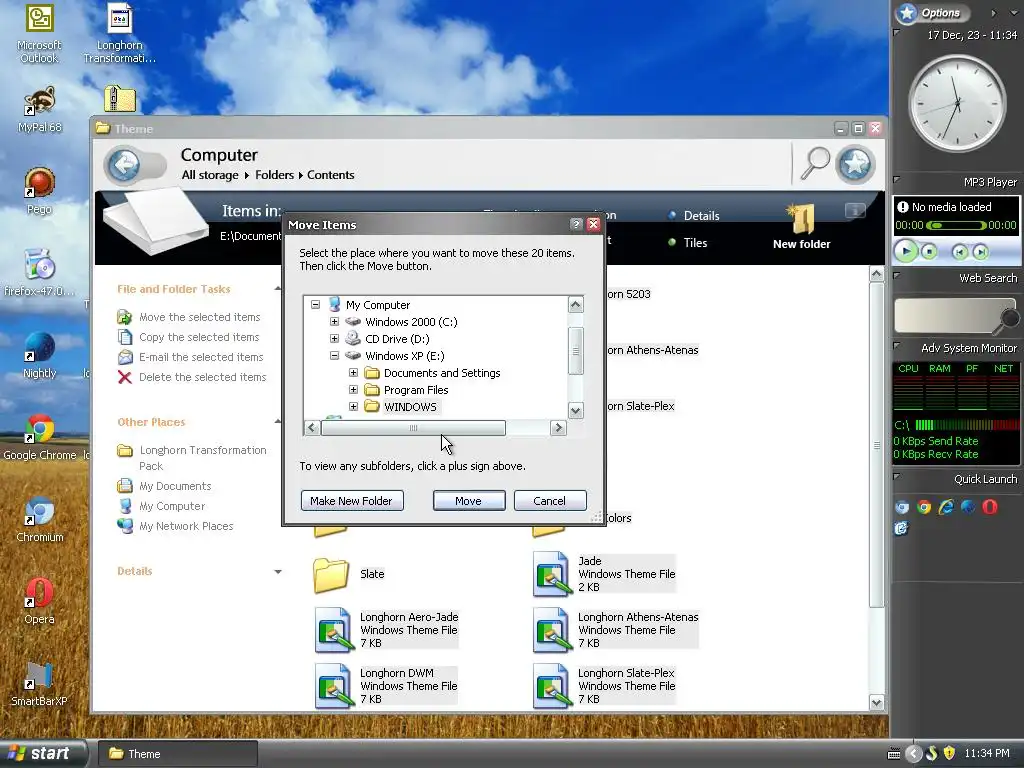Expand the Documents and Settings folder node
Image resolution: width=1024 pixels, height=768 pixels.
point(353,372)
